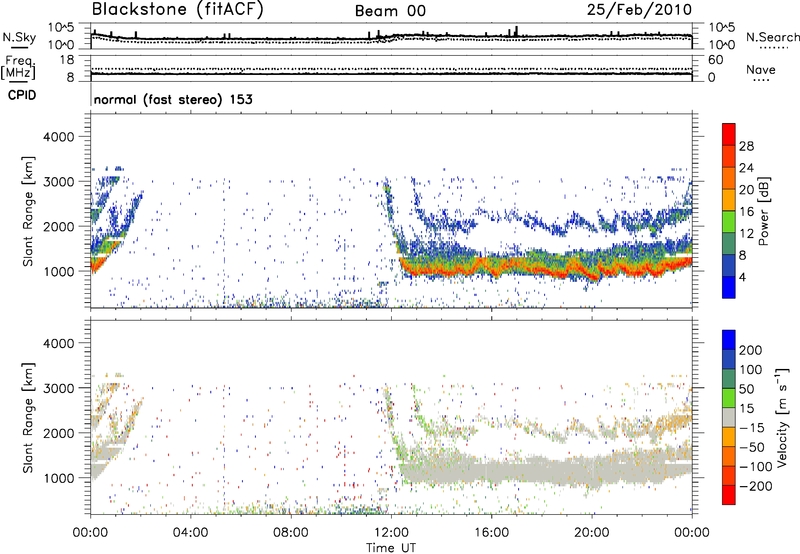The image size is (800, 554).
Task: Click the '1000' tick on velocity panel axis
Action: (x=59, y=478)
